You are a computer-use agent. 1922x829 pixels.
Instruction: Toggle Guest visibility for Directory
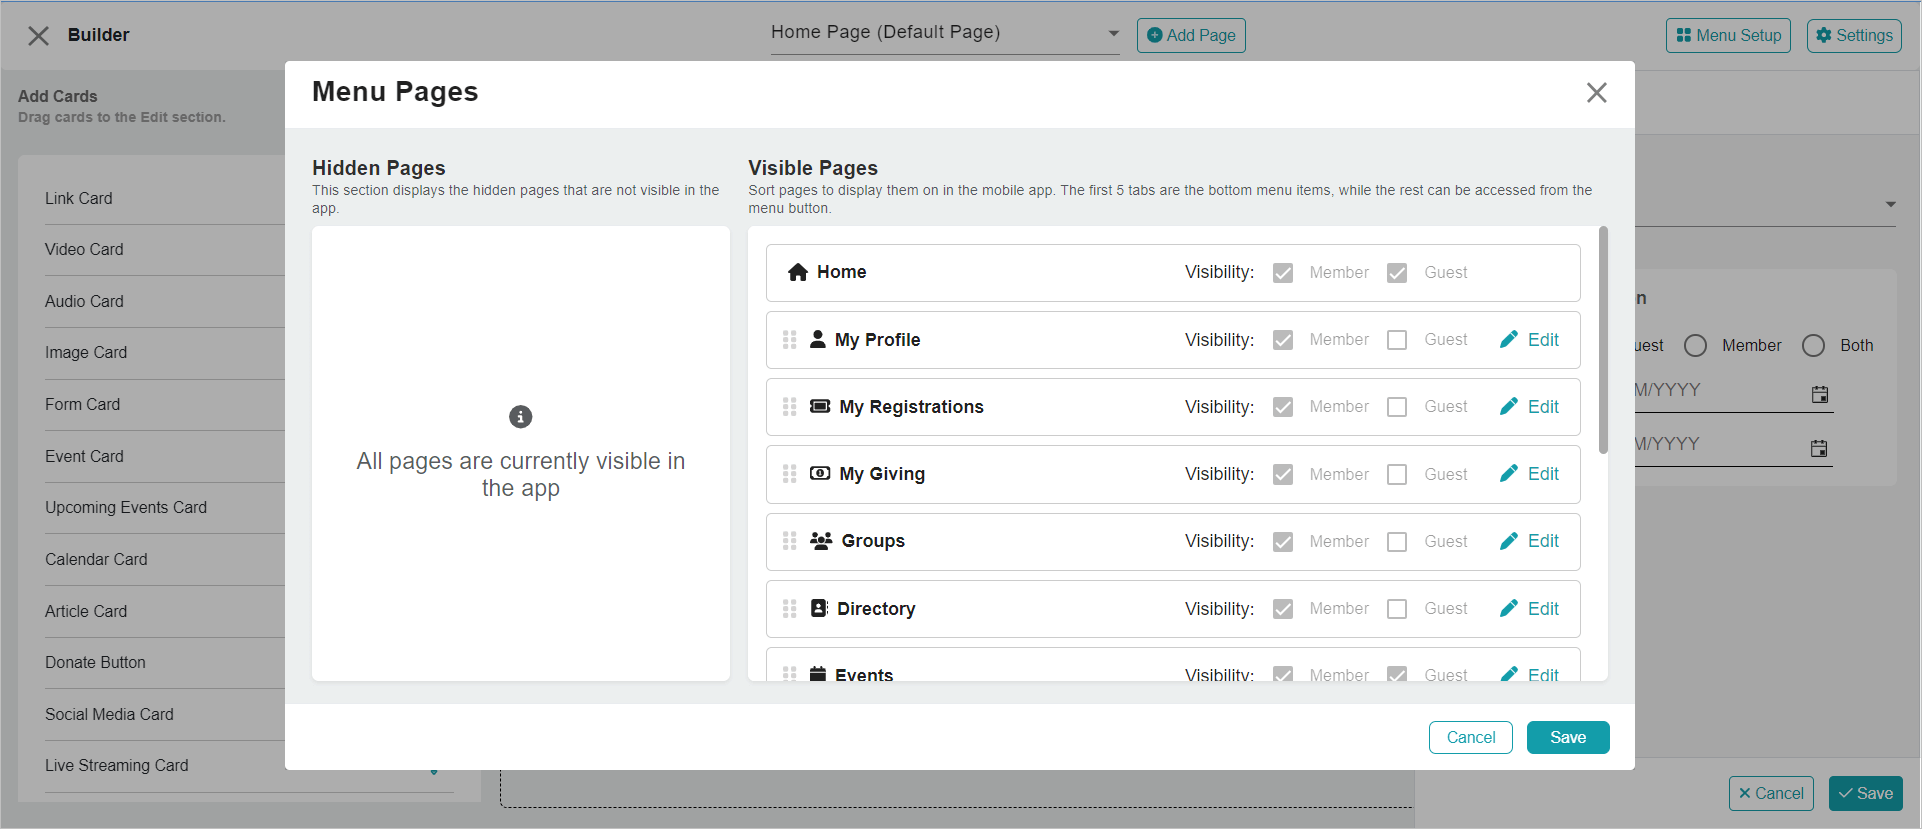pyautogui.click(x=1397, y=609)
